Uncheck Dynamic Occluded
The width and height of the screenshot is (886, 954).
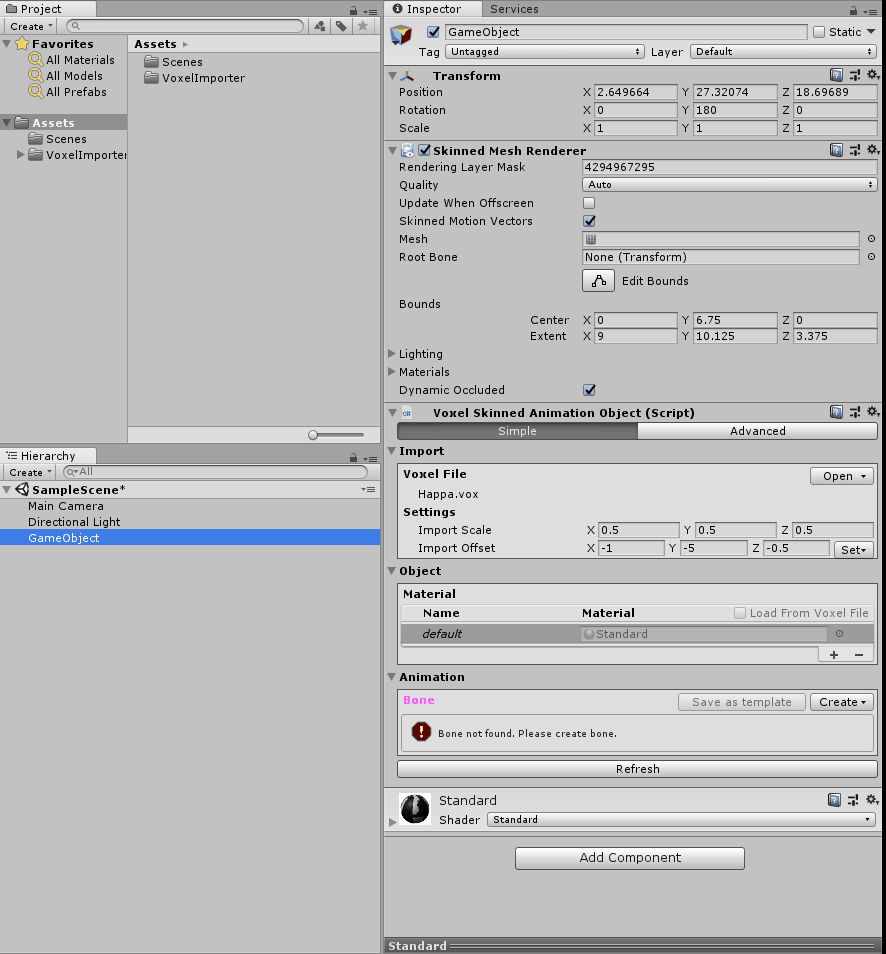tap(589, 389)
